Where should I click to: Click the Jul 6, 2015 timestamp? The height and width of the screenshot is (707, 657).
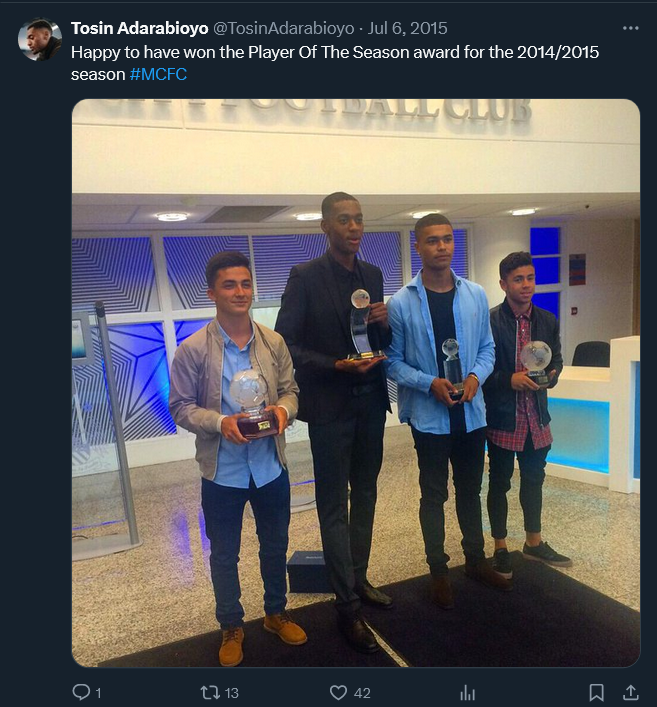click(x=407, y=28)
